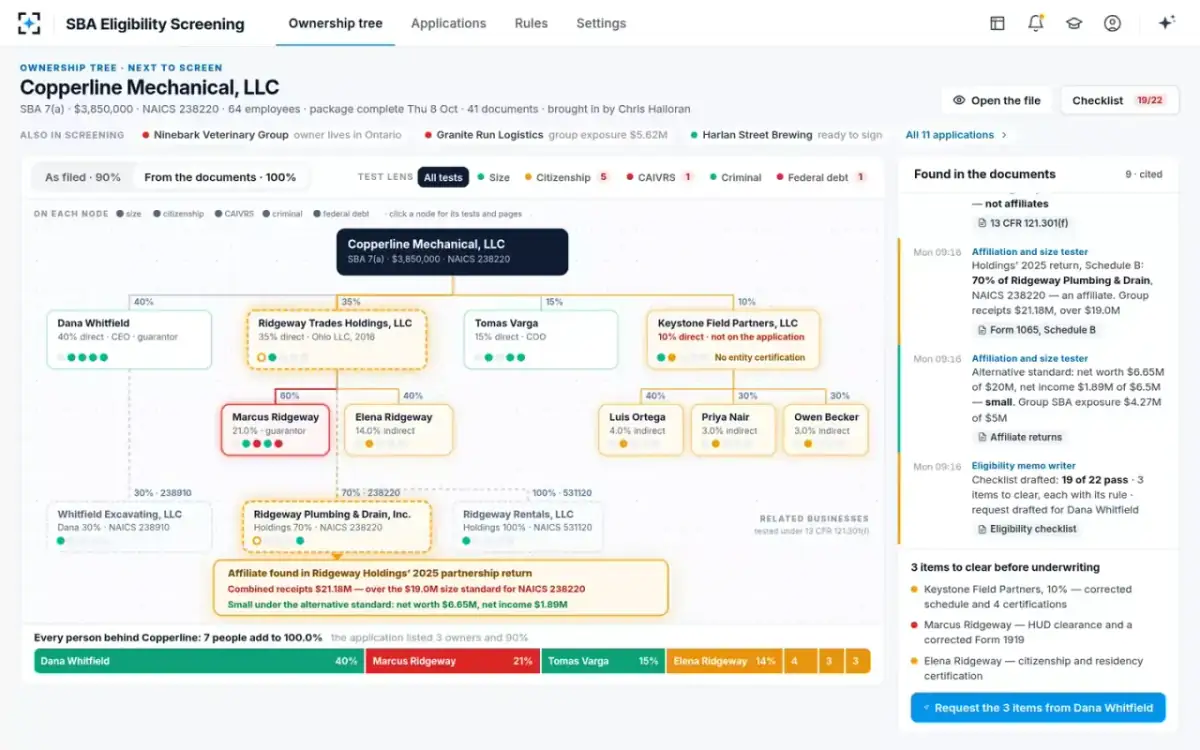Click the Eligibility memo writer entry heading
This screenshot has height=750, width=1200.
[x=1023, y=466]
